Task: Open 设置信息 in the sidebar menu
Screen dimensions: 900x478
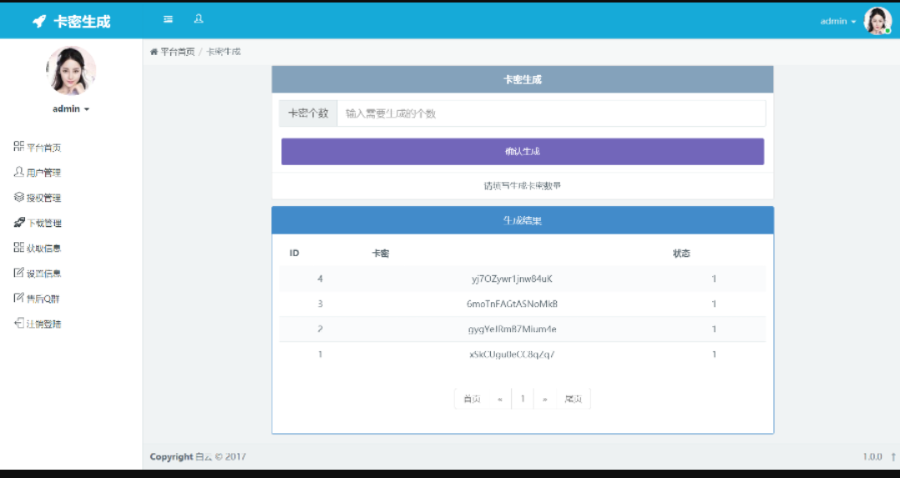Action: coord(43,274)
